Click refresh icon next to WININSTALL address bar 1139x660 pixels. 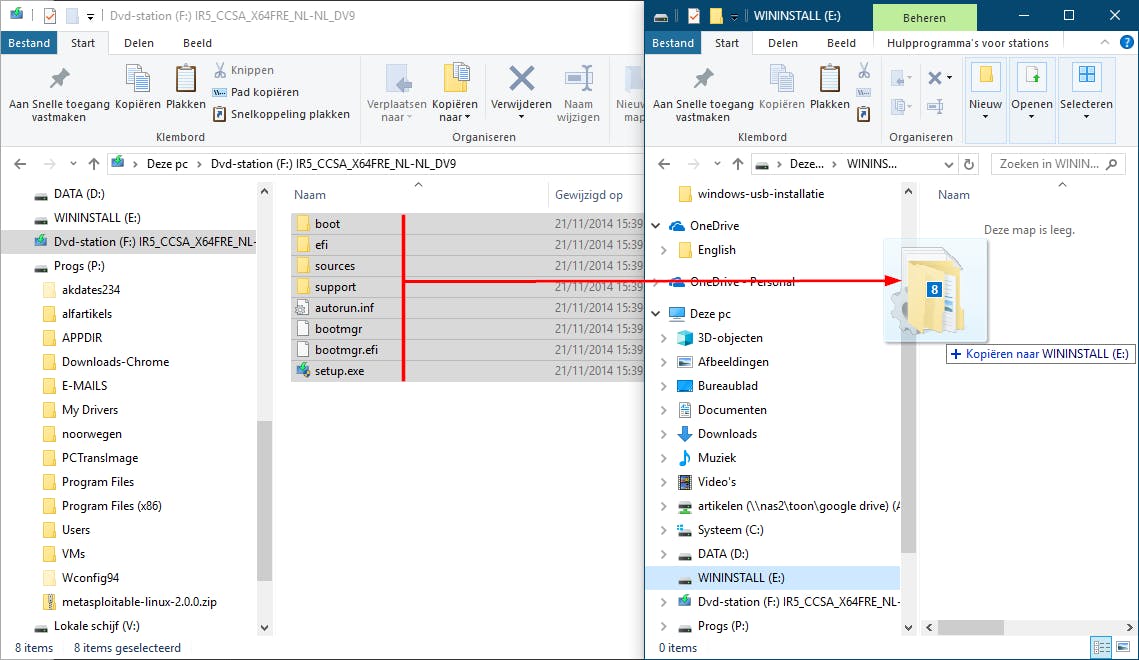coord(967,164)
